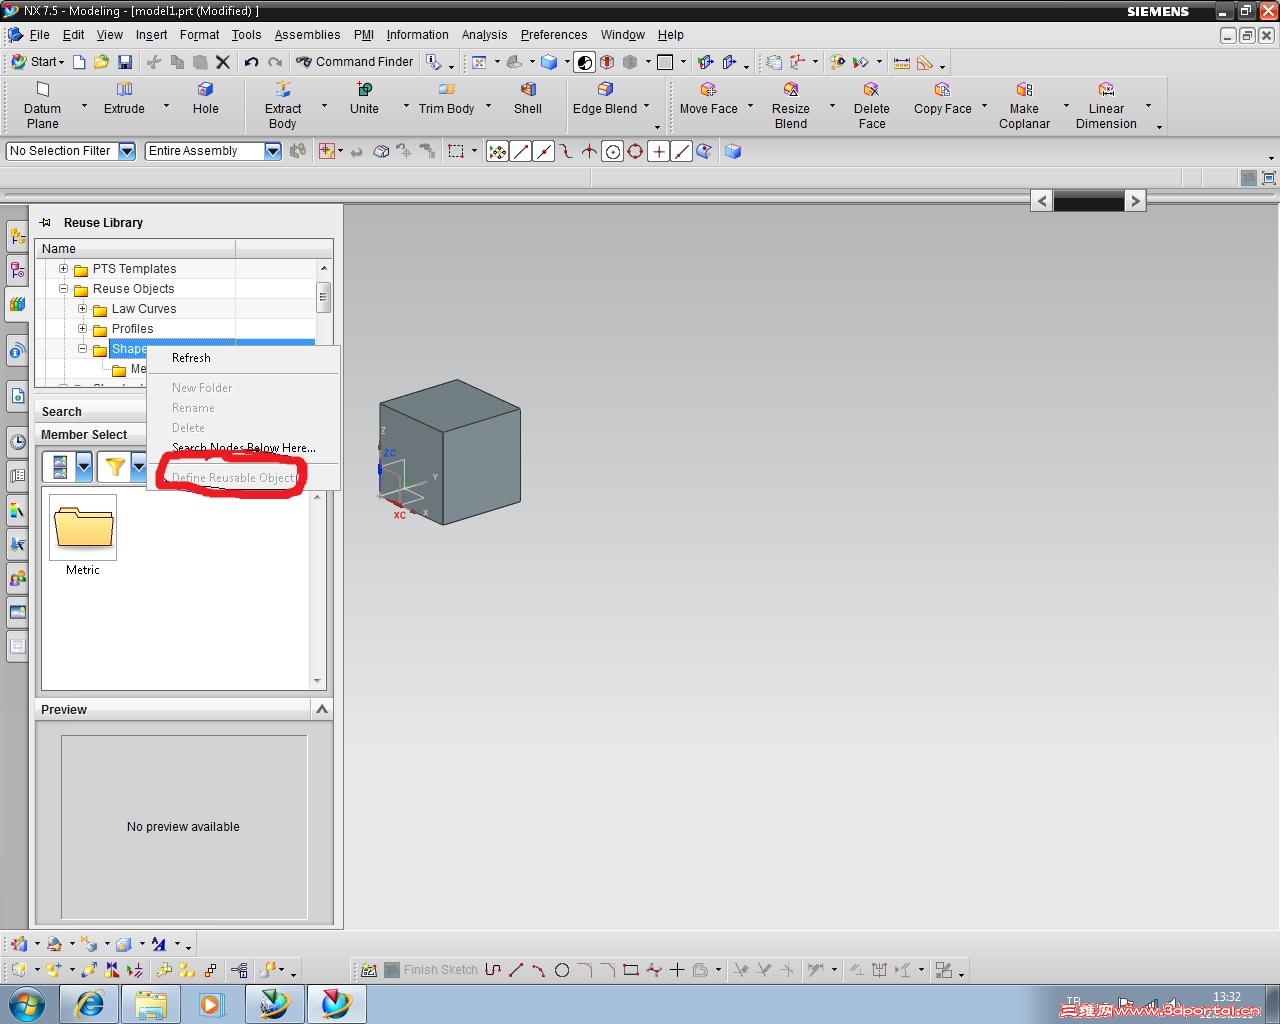
Task: Open the Assemblies menu
Action: coord(307,35)
